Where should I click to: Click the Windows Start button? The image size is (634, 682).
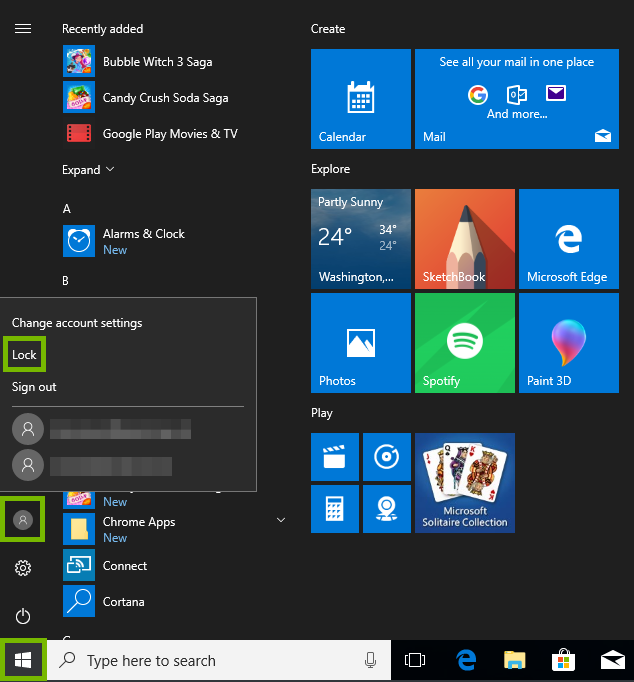[x=23, y=660]
